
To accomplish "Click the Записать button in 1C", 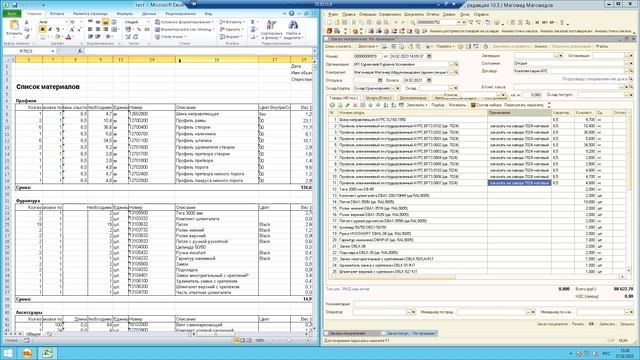I will click(607, 324).
